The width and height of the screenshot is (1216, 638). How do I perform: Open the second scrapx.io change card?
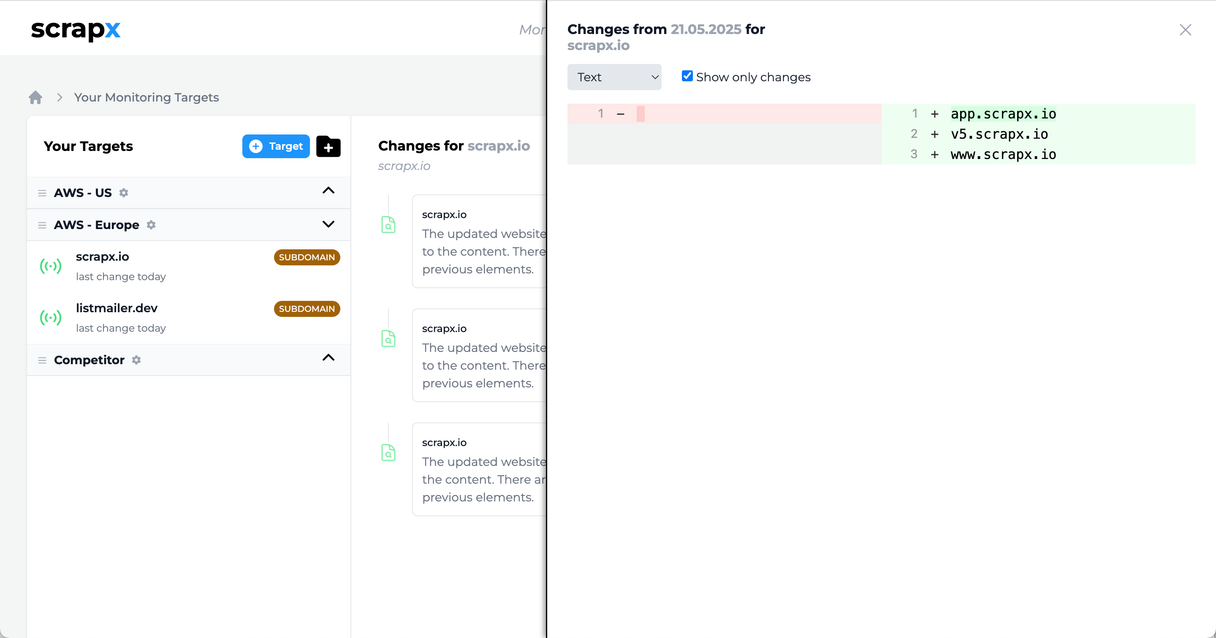[479, 355]
